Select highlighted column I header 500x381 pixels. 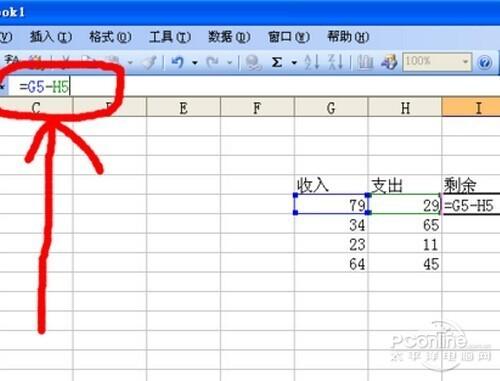[x=471, y=107]
